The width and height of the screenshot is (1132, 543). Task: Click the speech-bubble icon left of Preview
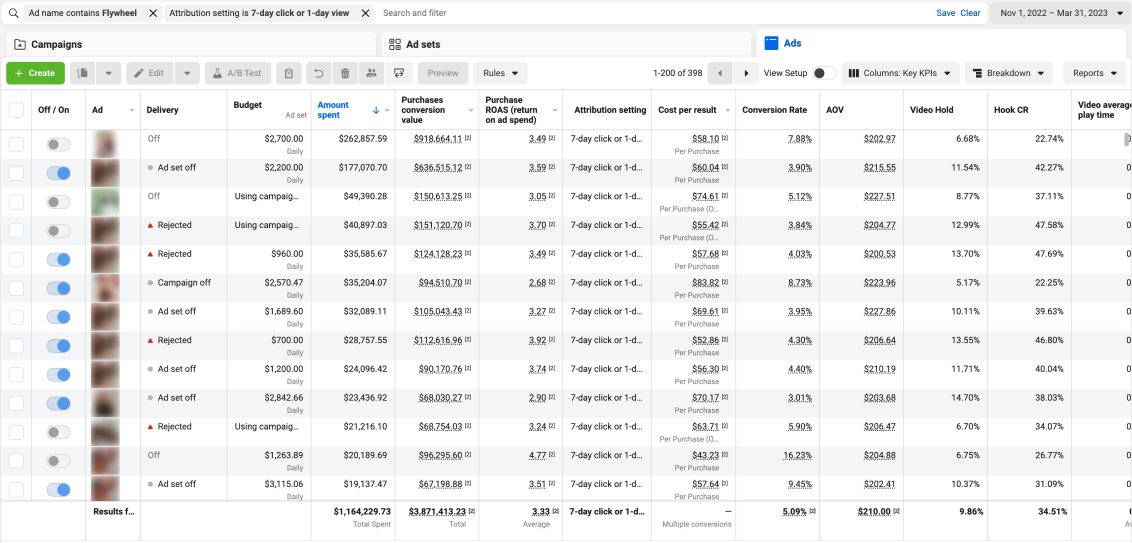pyautogui.click(x=399, y=73)
